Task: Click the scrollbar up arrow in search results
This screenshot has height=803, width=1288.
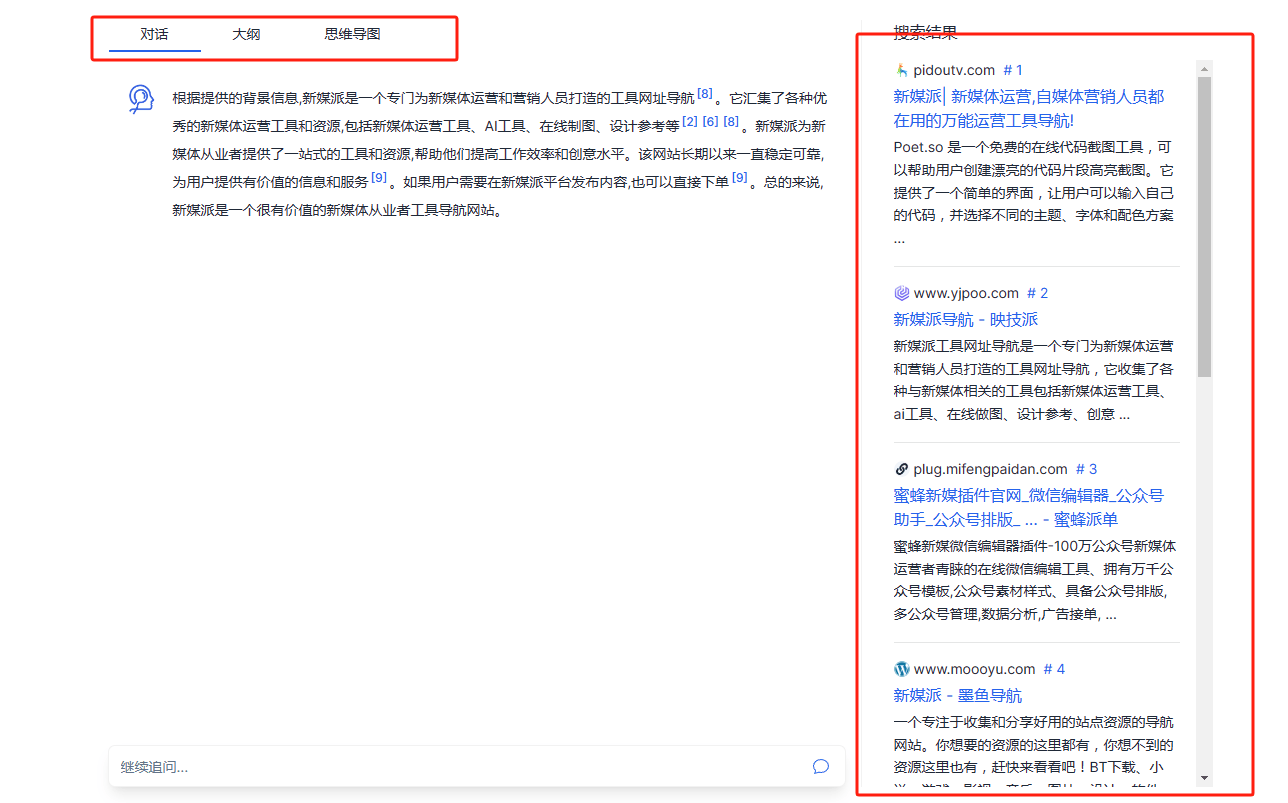Action: click(1204, 69)
